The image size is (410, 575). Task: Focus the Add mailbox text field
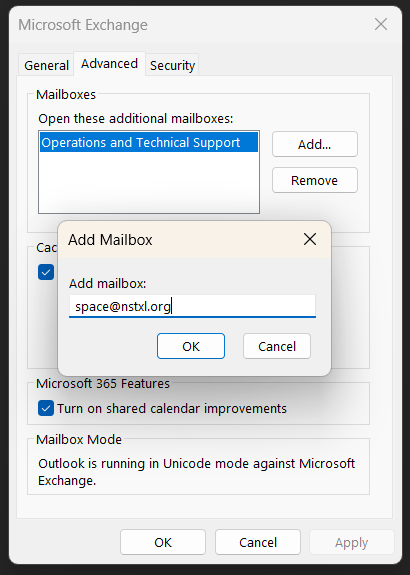coord(192,306)
